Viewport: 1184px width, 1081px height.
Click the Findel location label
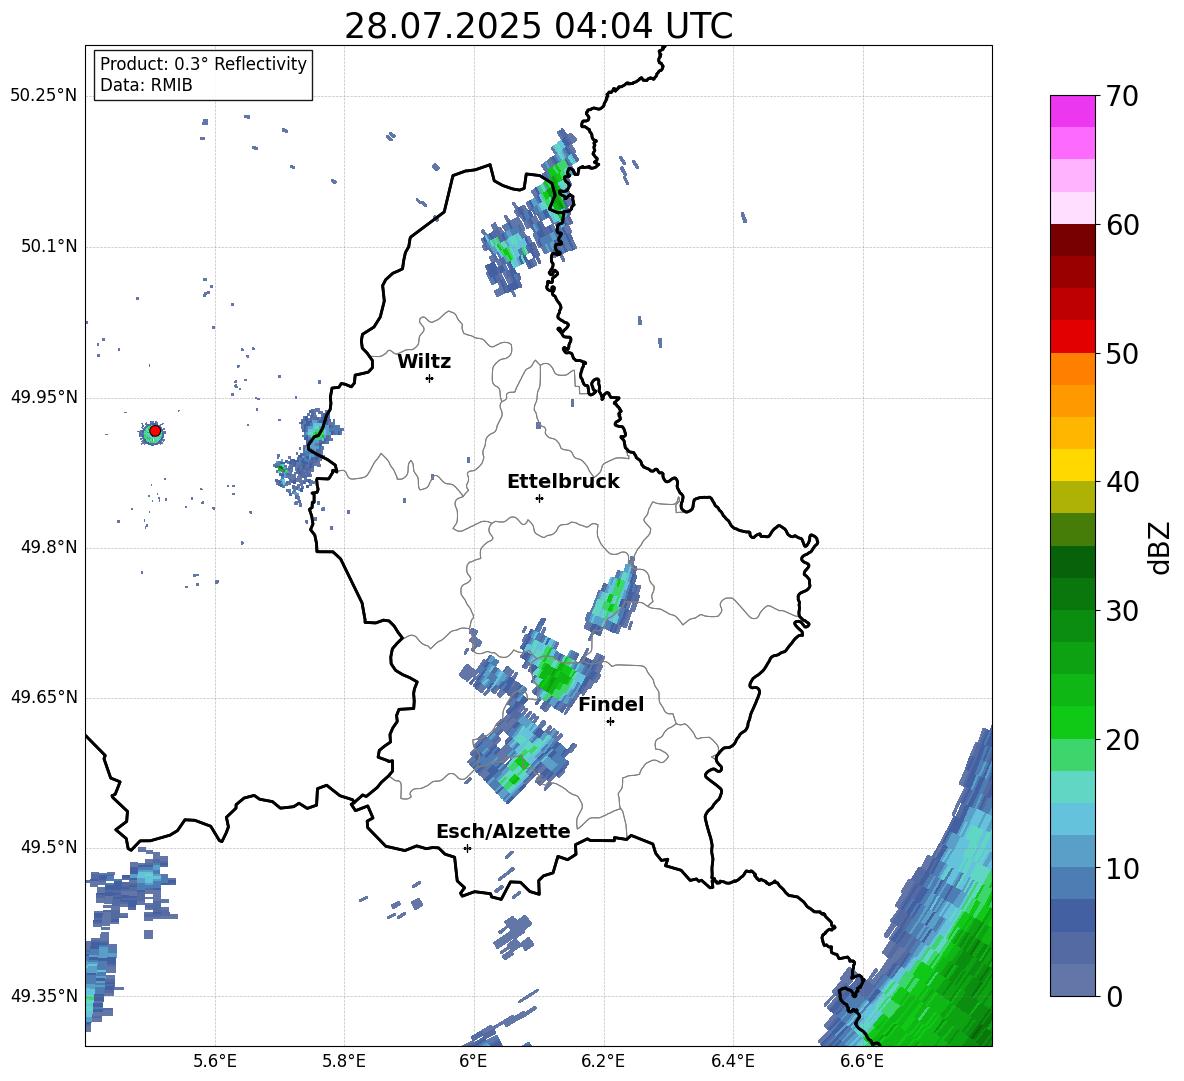tap(611, 704)
